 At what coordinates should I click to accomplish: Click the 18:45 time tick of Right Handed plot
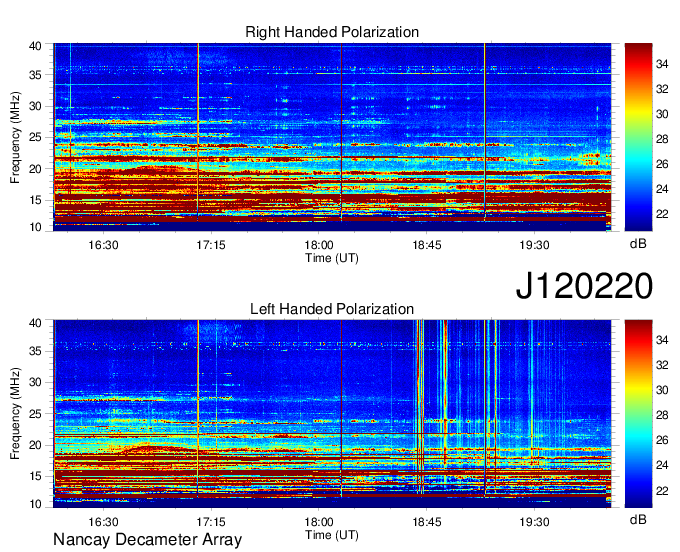click(426, 245)
